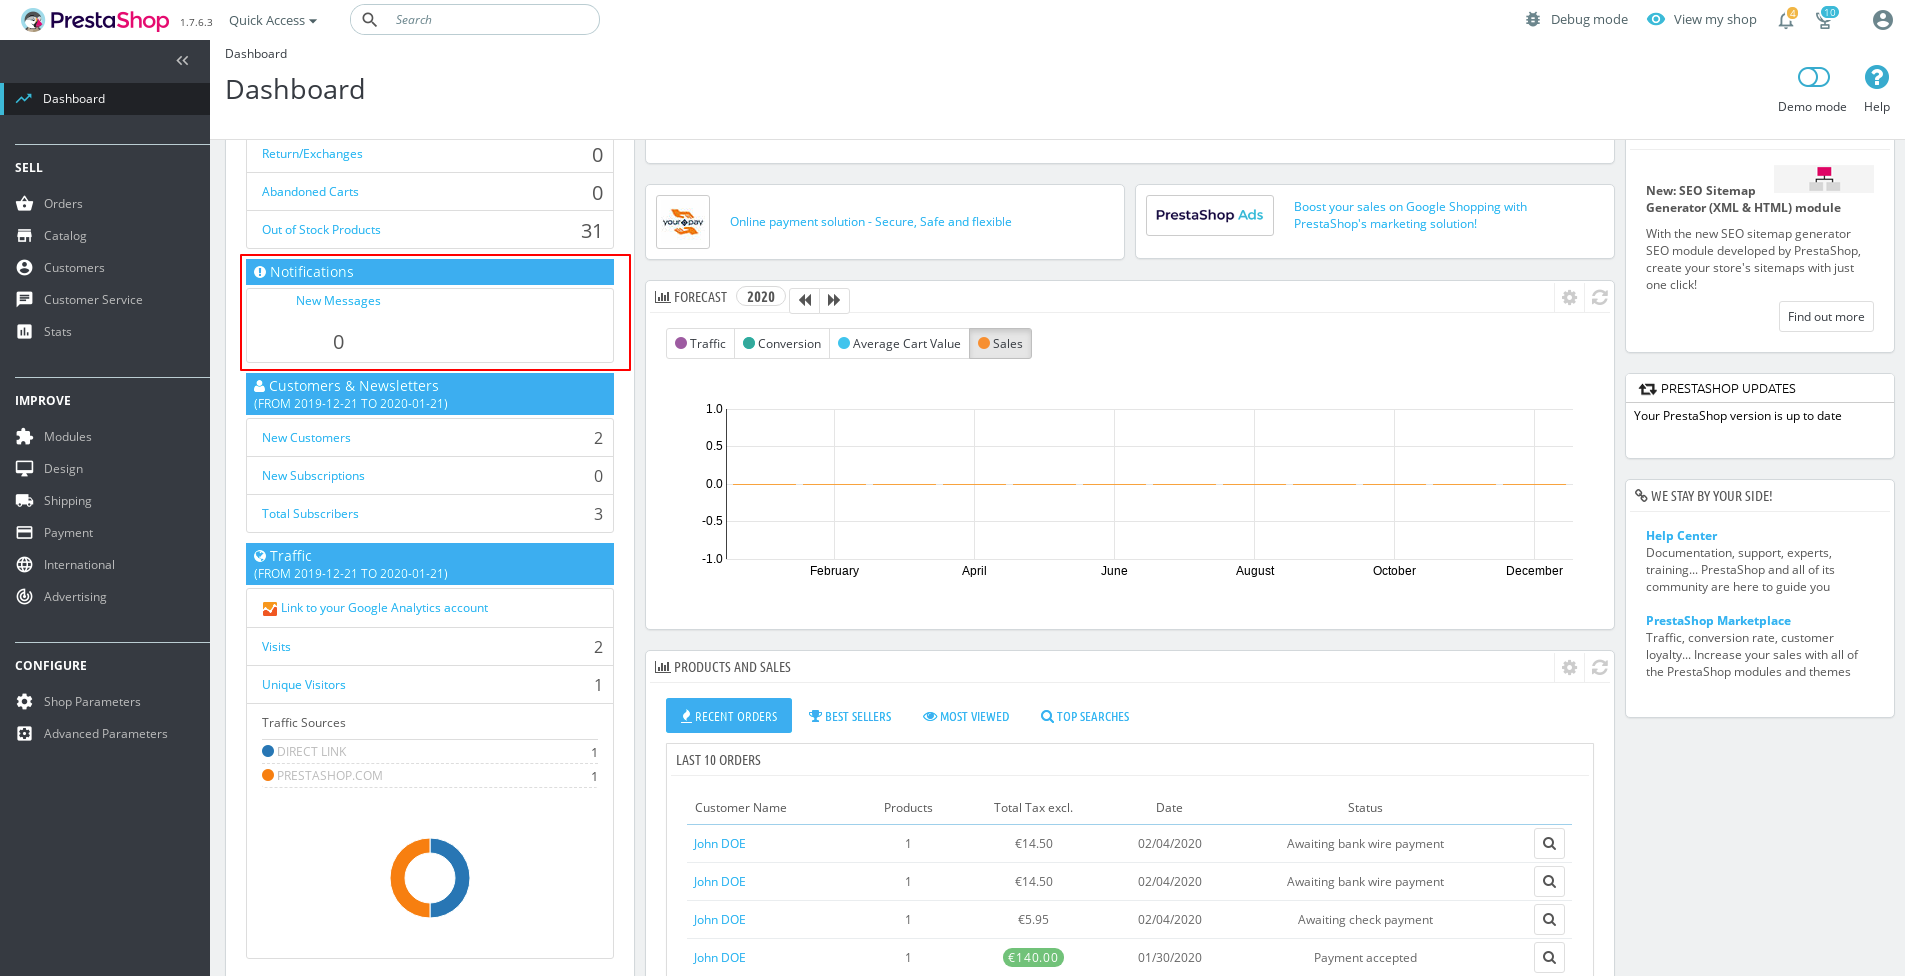The image size is (1905, 976).
Task: Click Link to your Google Analytics account
Action: point(384,608)
